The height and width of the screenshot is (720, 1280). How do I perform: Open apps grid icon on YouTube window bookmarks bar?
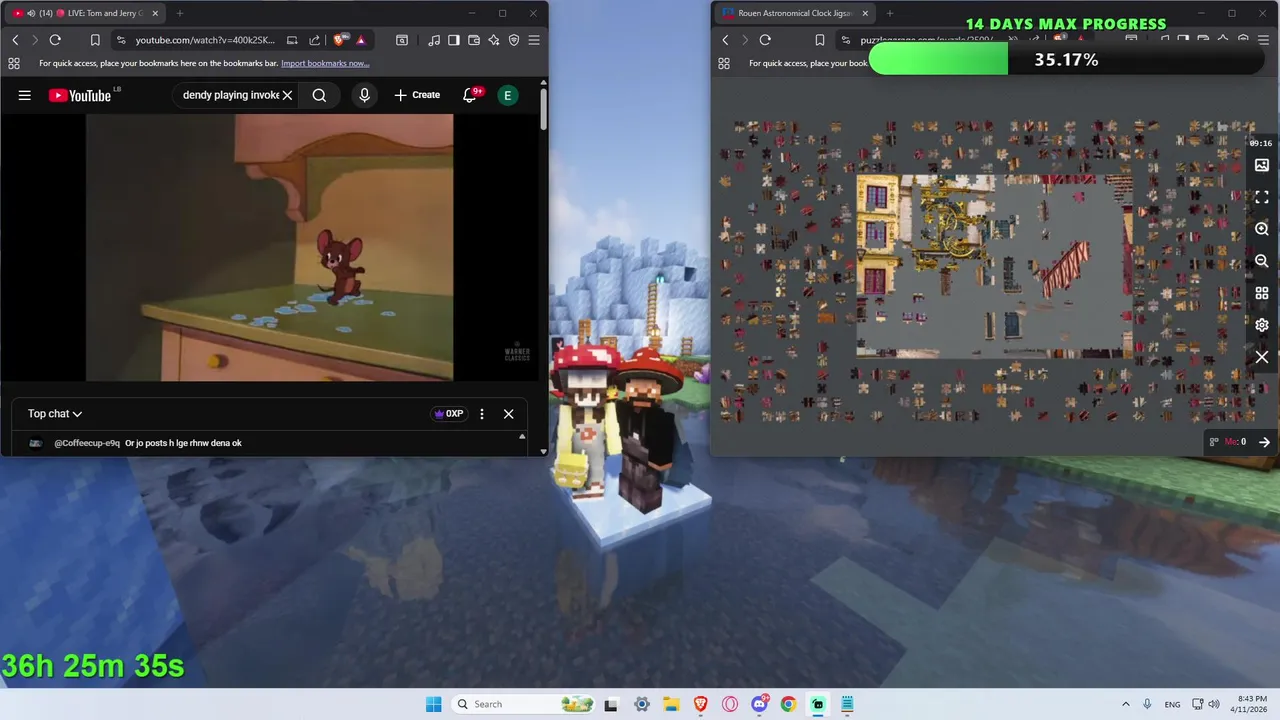pyautogui.click(x=14, y=63)
